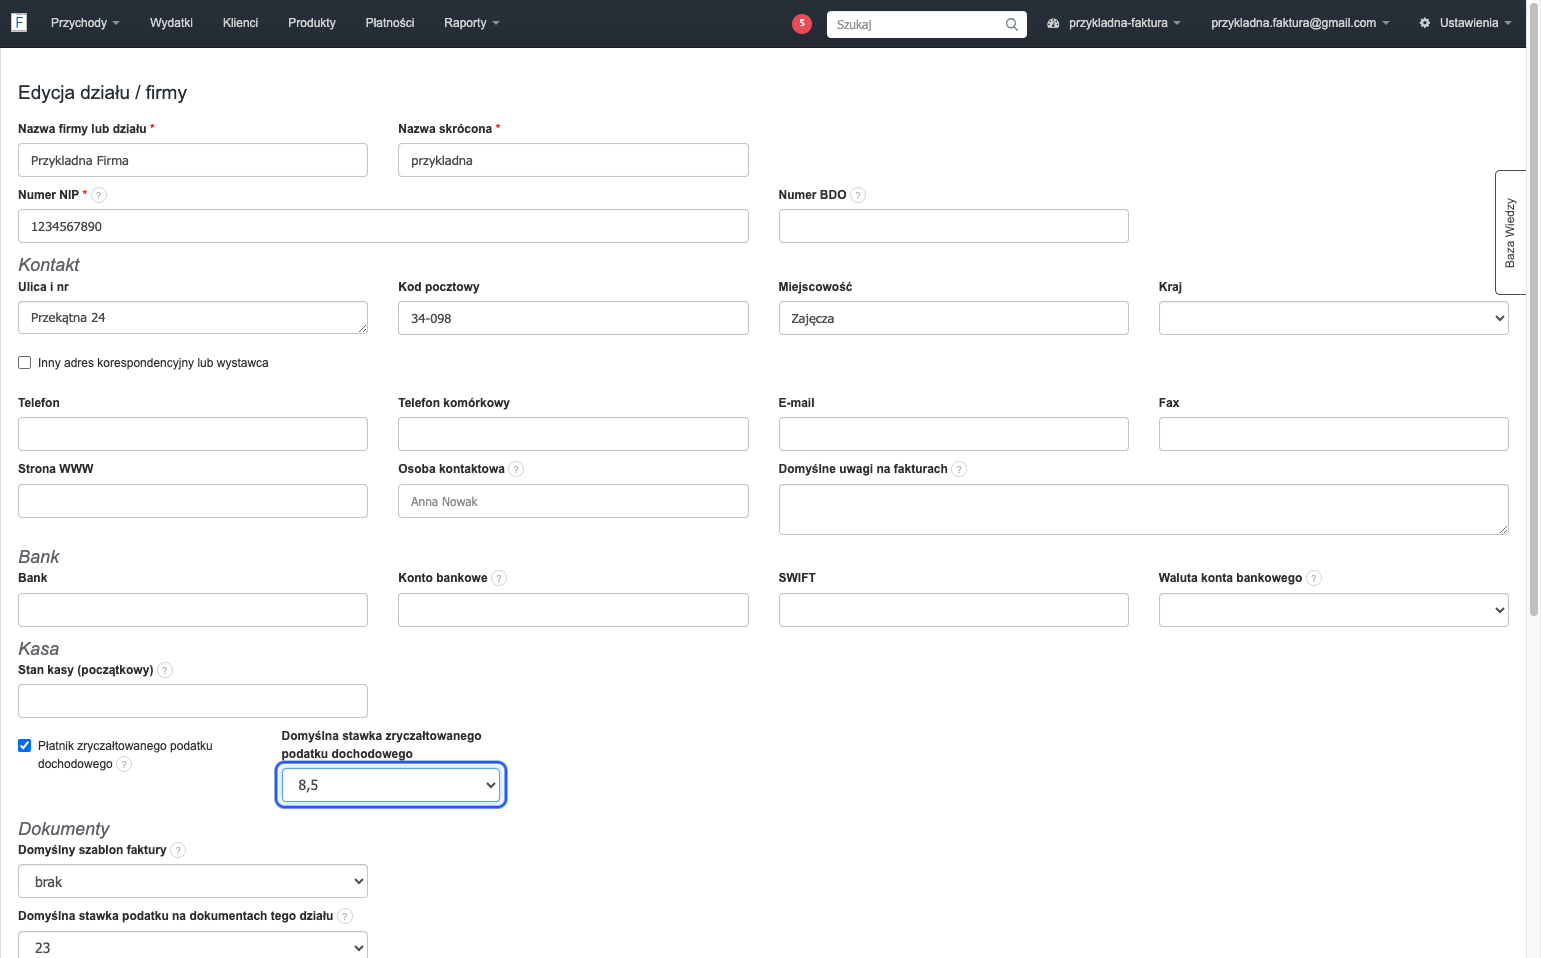Go to Klienci in the navbar

pyautogui.click(x=240, y=23)
